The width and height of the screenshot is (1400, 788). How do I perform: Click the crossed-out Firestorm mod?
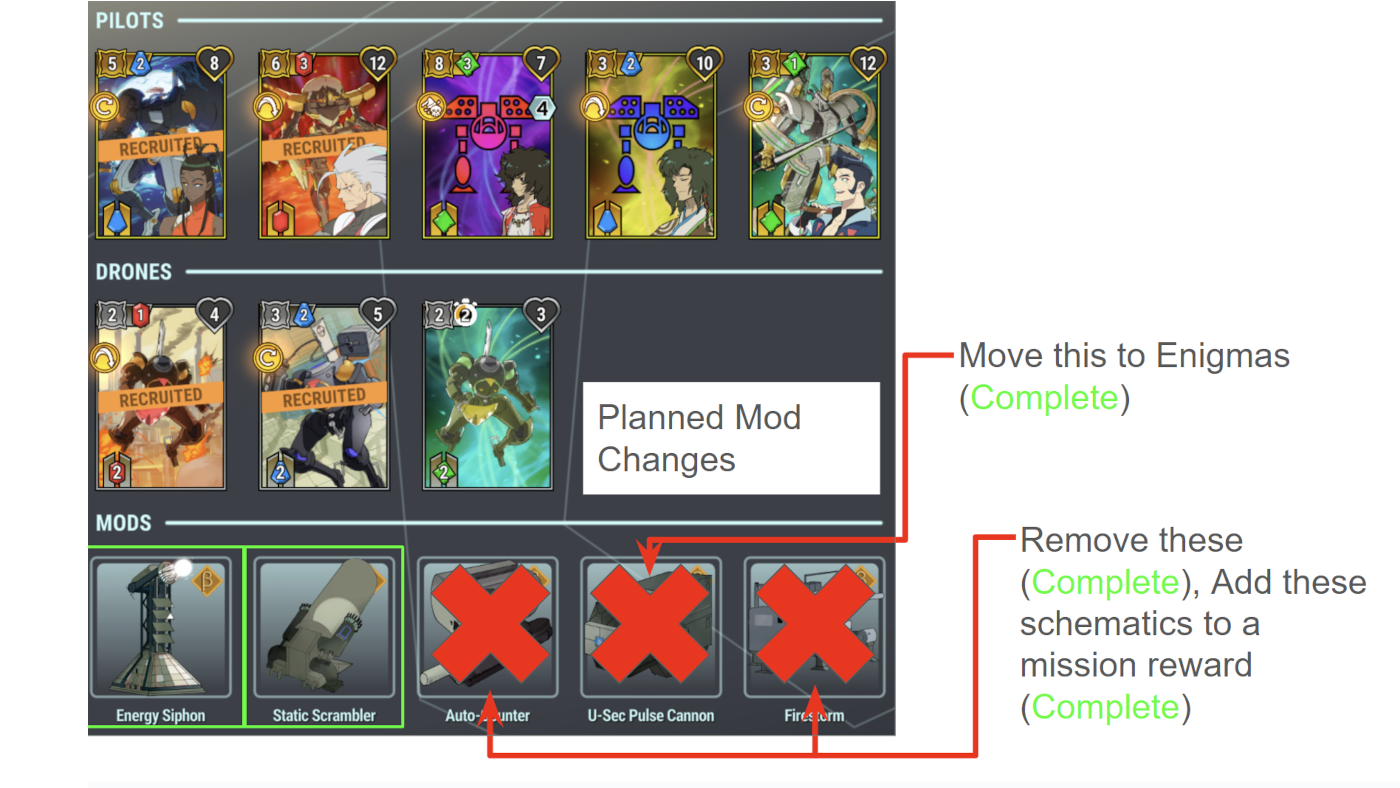(x=815, y=627)
